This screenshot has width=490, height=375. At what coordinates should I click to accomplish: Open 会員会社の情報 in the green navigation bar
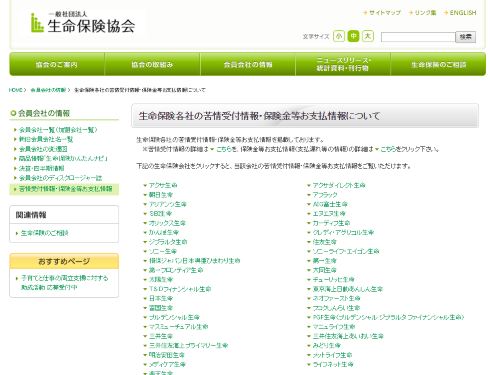248,64
